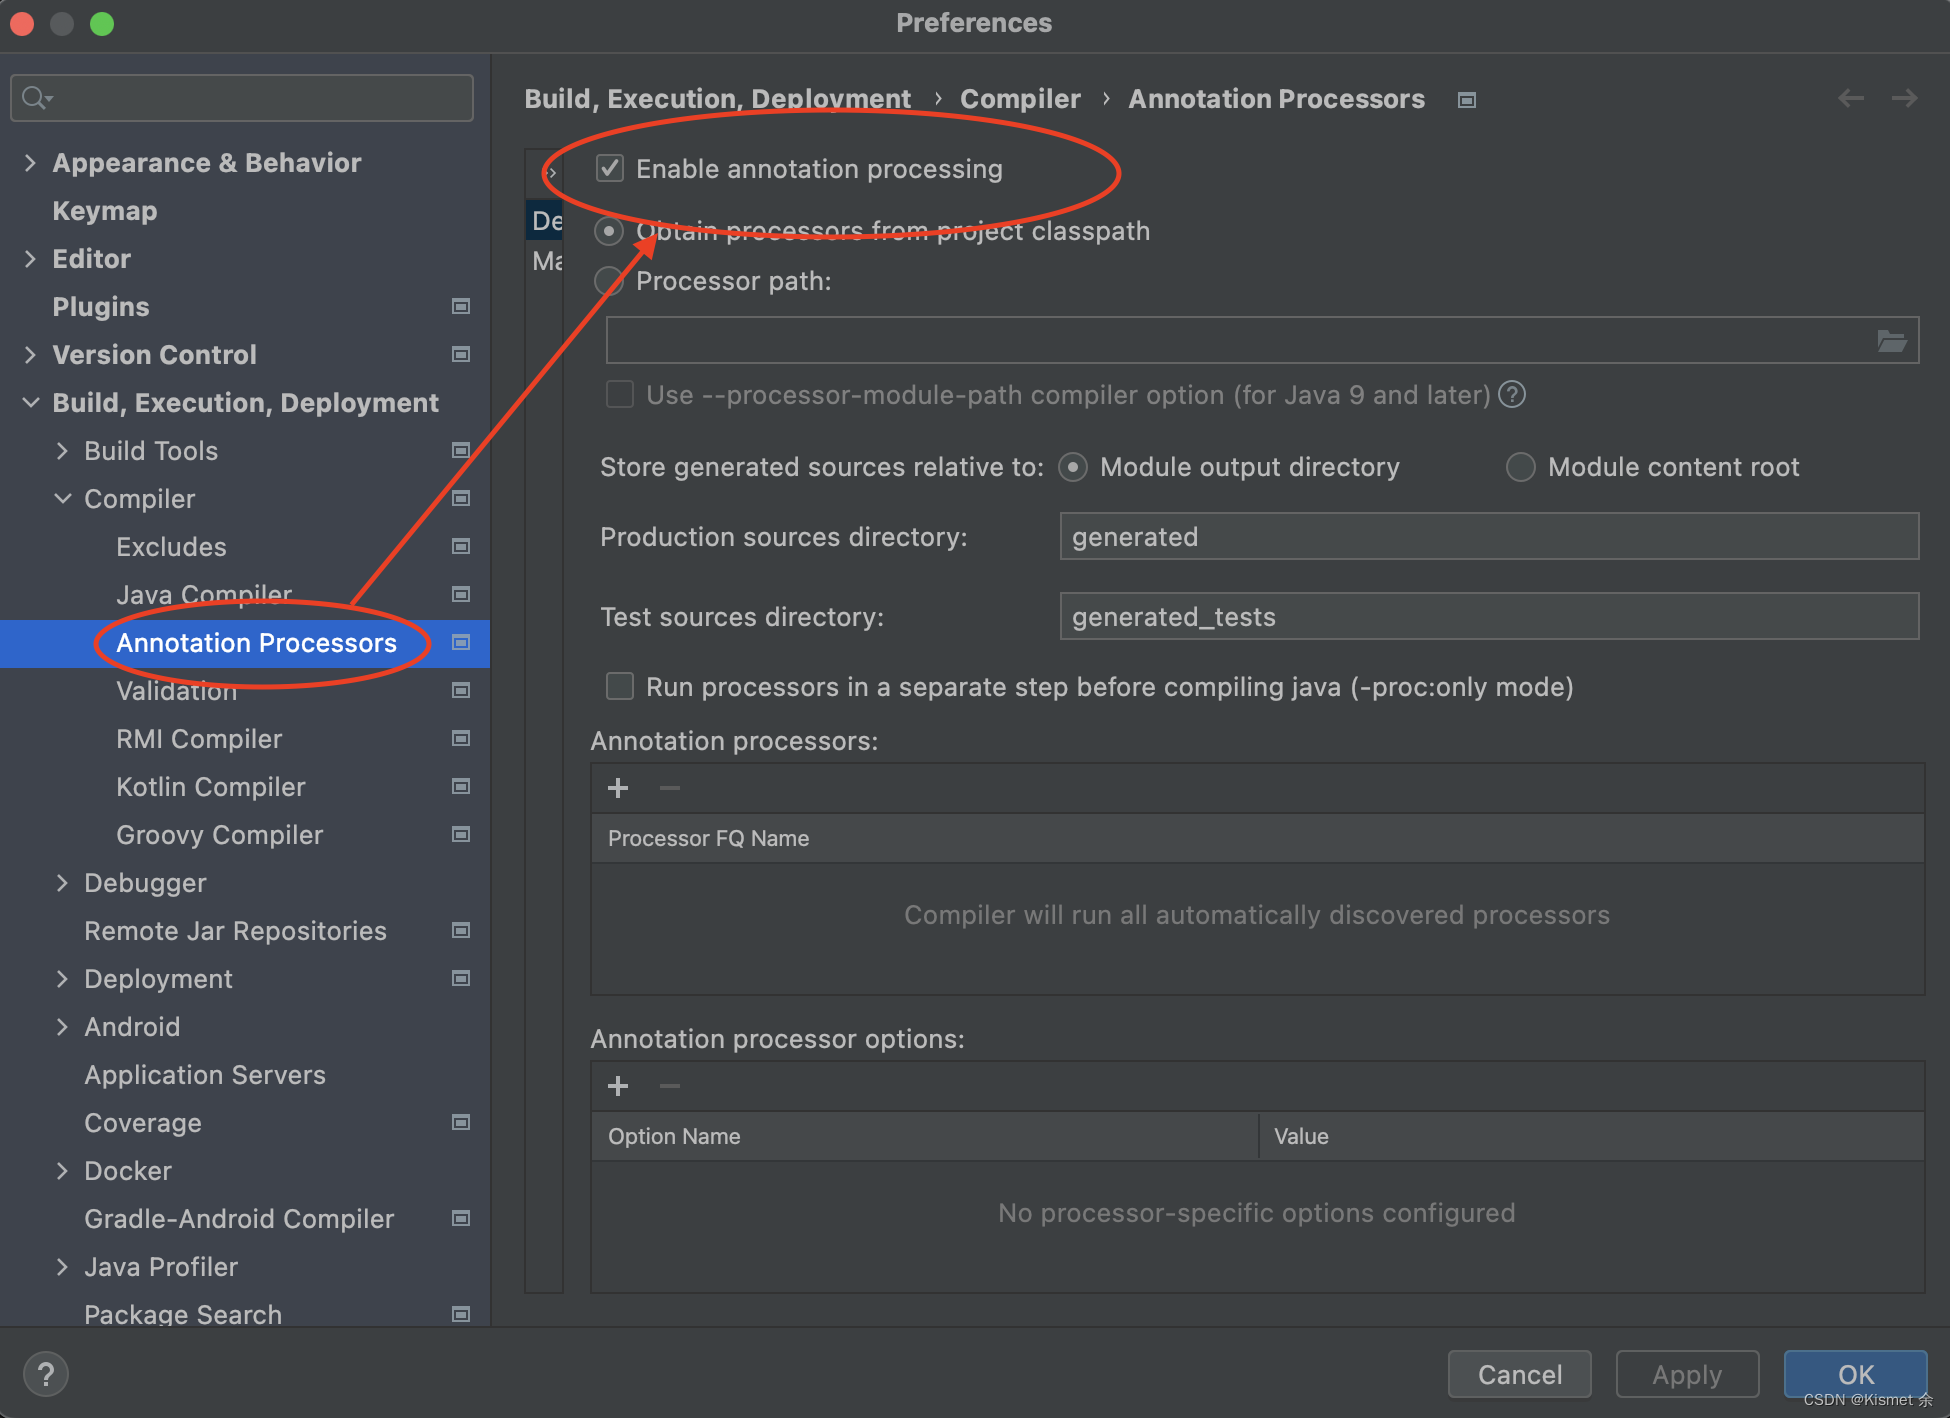Click Build, Execution, Deployment breadcrumb
Image resolution: width=1950 pixels, height=1418 pixels.
(x=717, y=98)
